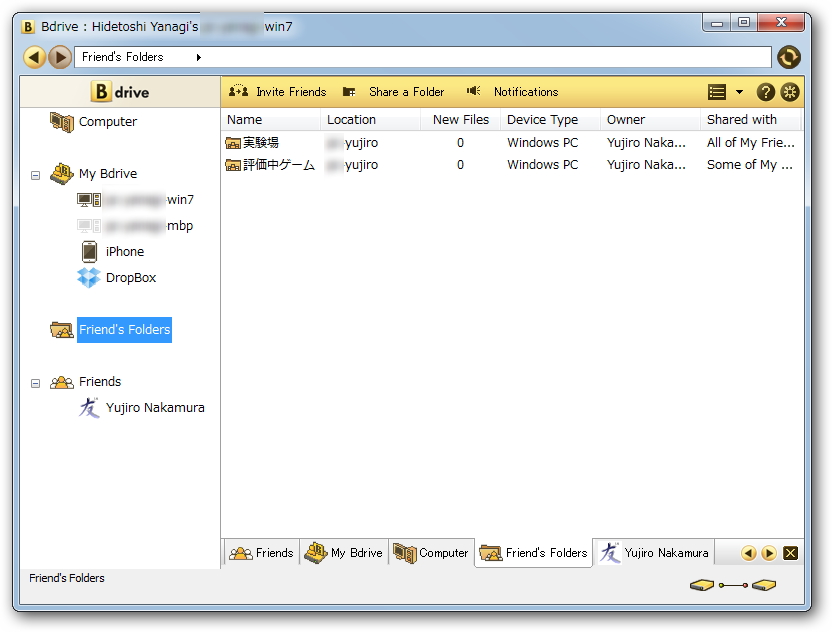Sort the list using the Name column header
832x632 pixels.
coord(244,119)
